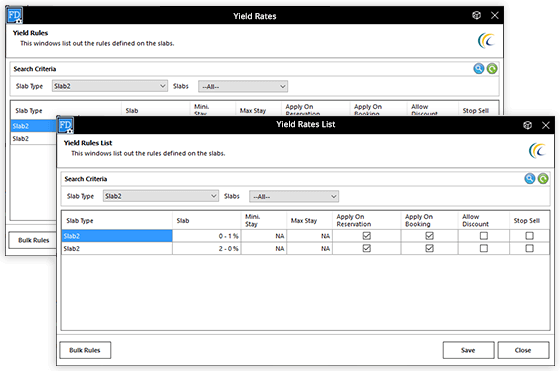Select the second Slab2 row in Yield Rates List

pyautogui.click(x=117, y=249)
